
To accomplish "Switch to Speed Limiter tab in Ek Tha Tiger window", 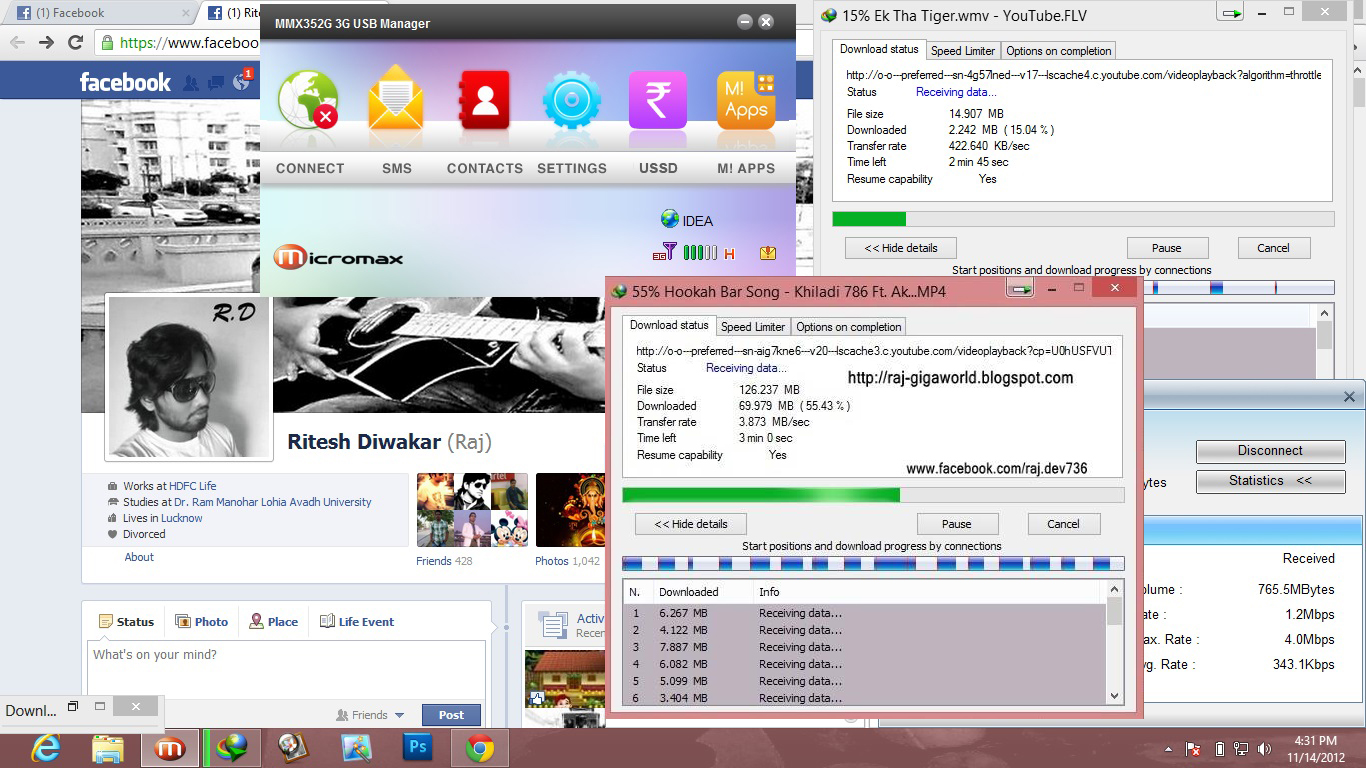I will tap(963, 50).
